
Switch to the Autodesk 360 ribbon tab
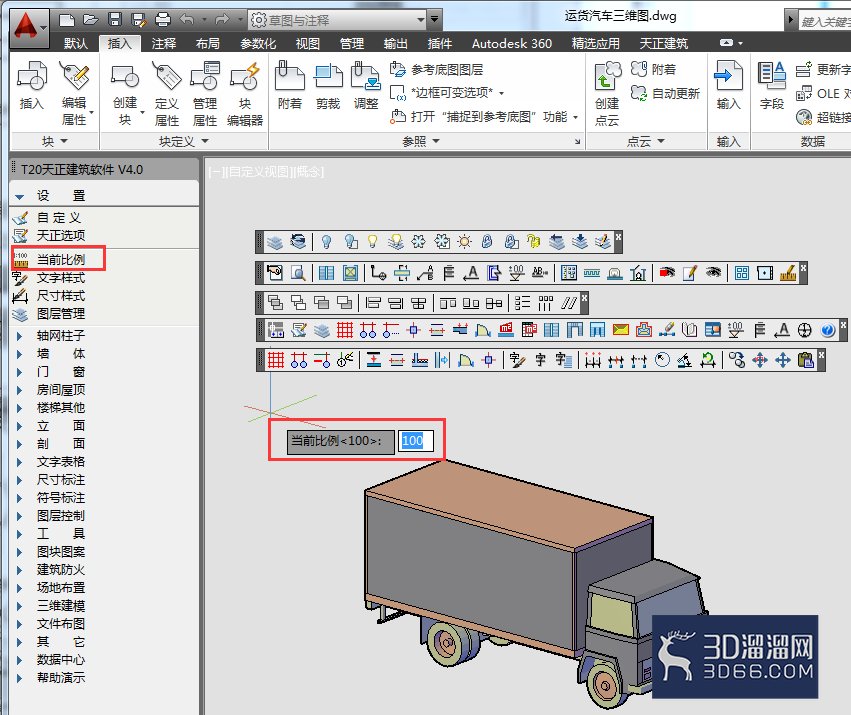point(512,43)
